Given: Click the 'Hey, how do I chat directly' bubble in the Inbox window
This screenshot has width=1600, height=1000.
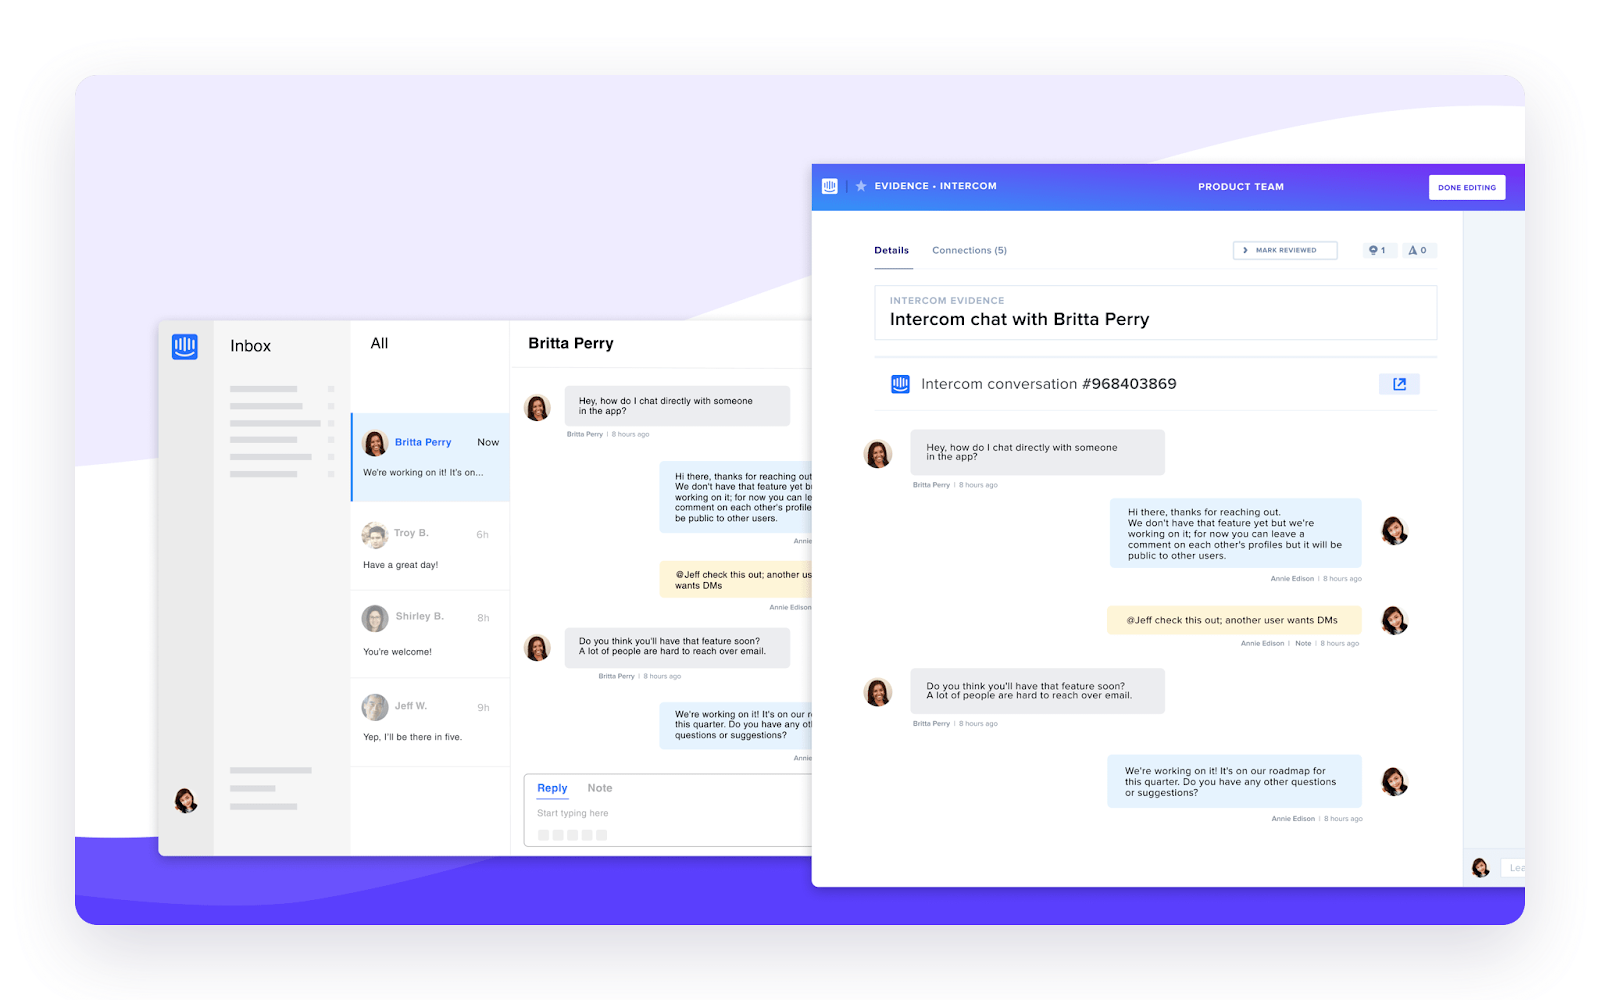Looking at the screenshot, I should (x=677, y=406).
